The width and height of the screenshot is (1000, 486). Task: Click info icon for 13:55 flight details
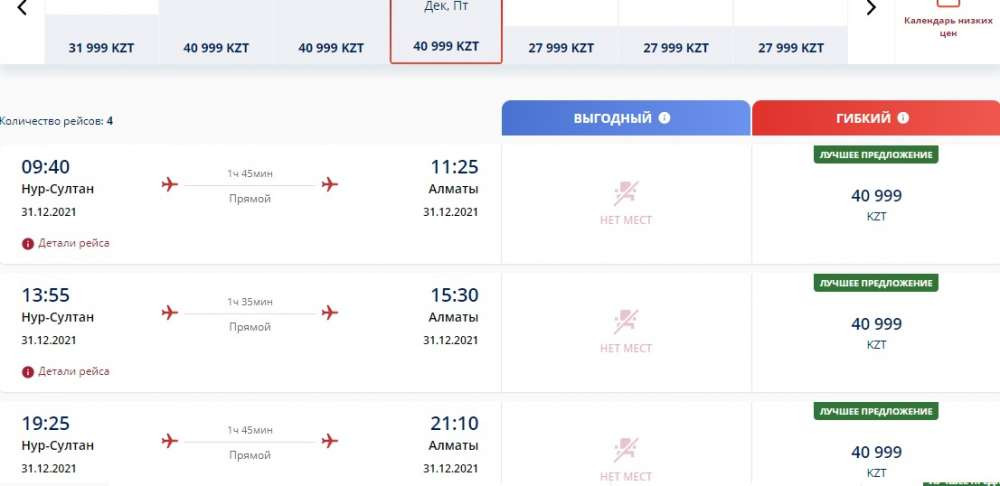[x=27, y=371]
